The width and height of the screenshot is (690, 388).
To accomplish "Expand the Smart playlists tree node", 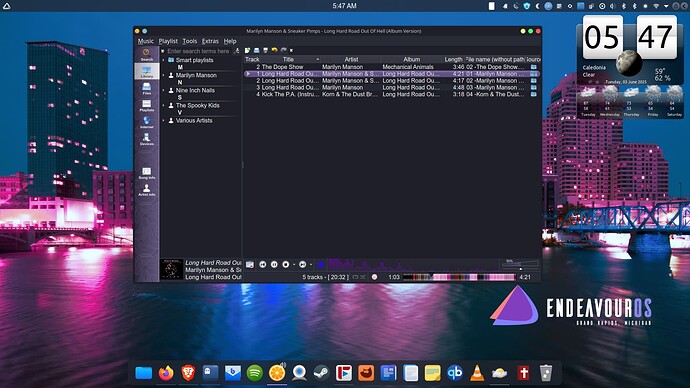I will coord(164,60).
